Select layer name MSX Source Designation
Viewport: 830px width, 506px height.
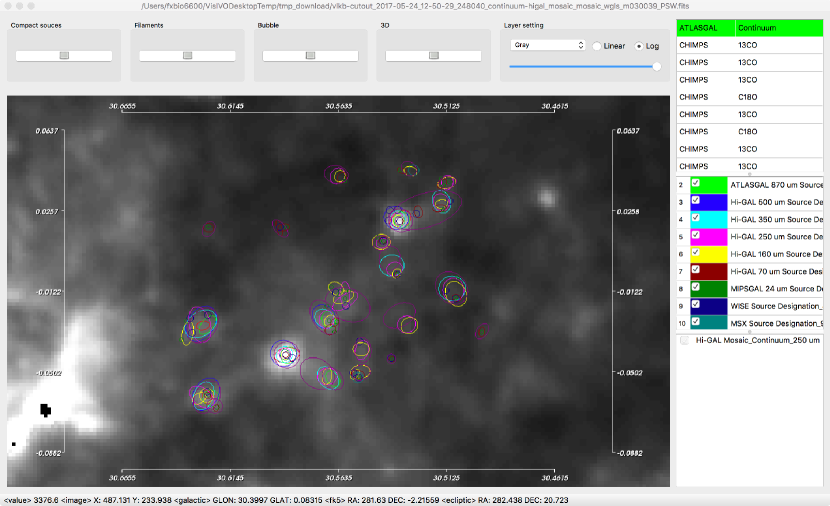coord(776,323)
